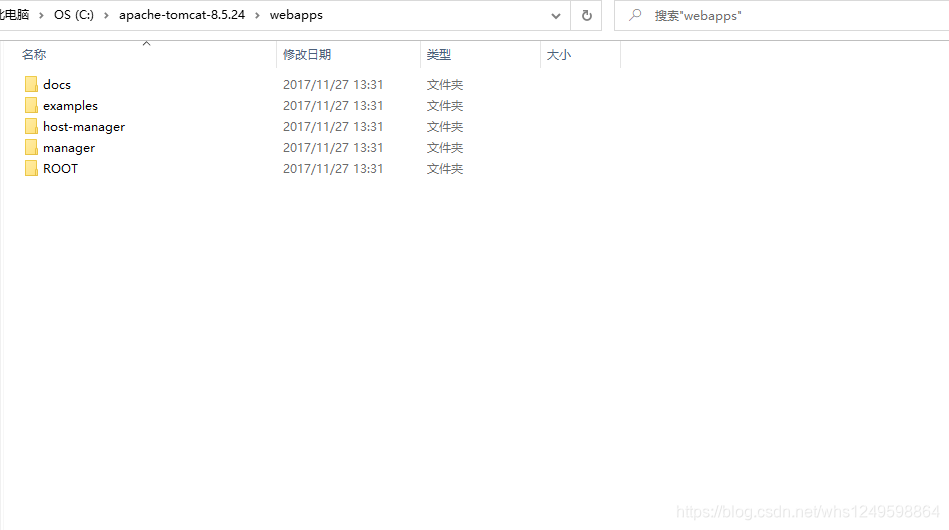Click the search magnifier icon

(x=635, y=15)
